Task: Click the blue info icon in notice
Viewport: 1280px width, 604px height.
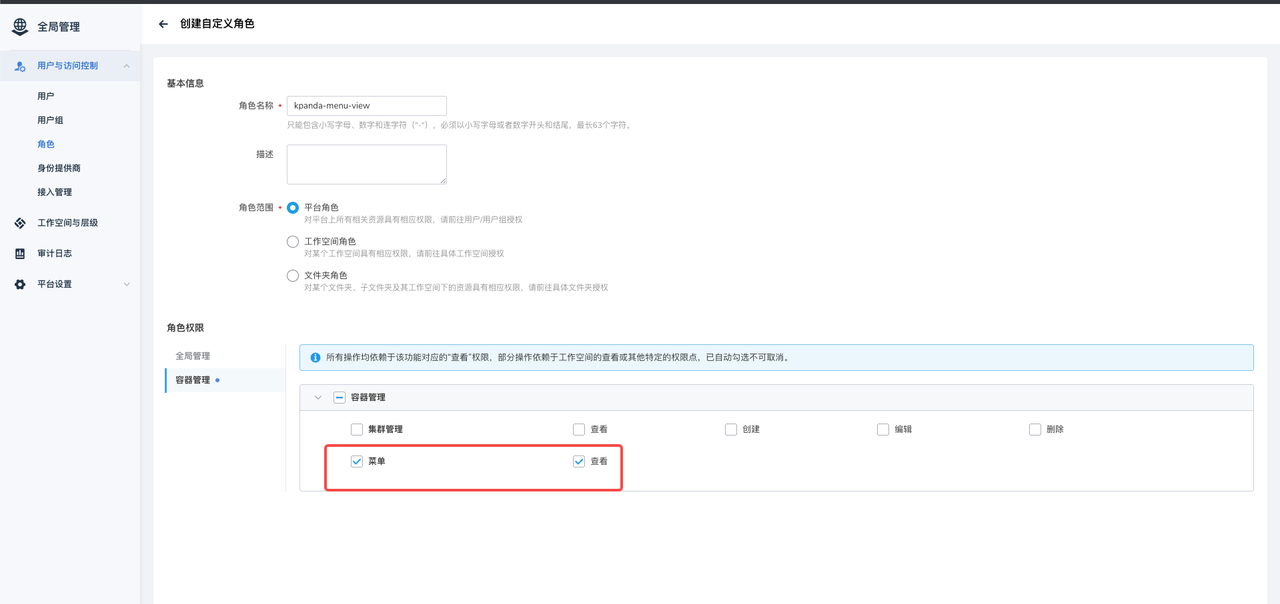Action: point(315,357)
